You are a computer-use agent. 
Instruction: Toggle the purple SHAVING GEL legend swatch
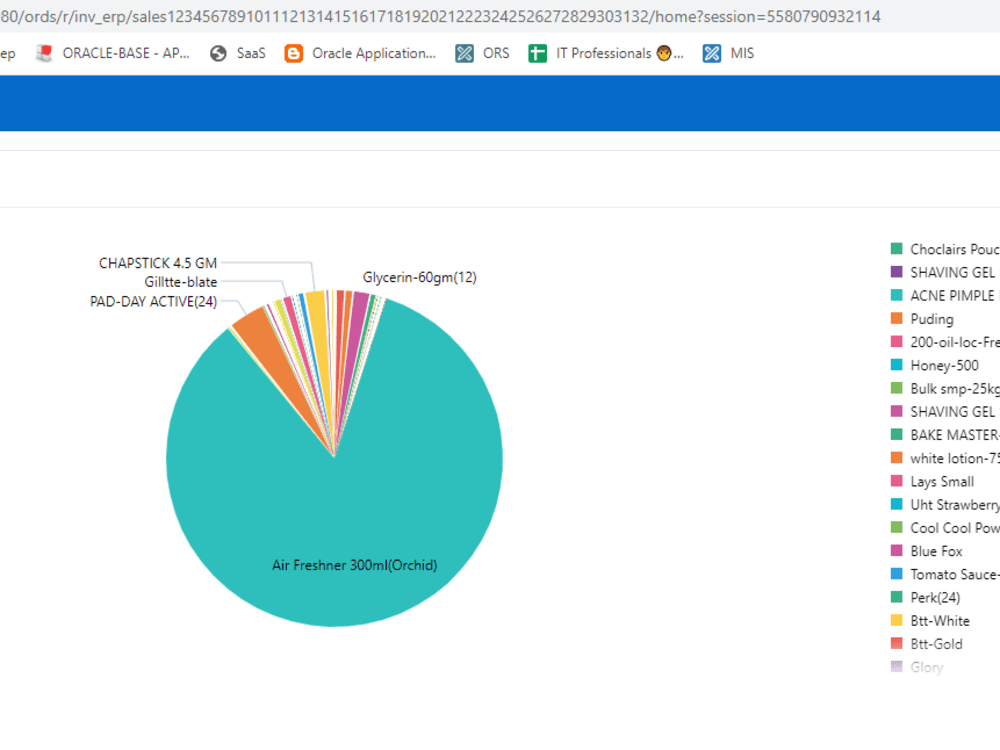tap(897, 272)
